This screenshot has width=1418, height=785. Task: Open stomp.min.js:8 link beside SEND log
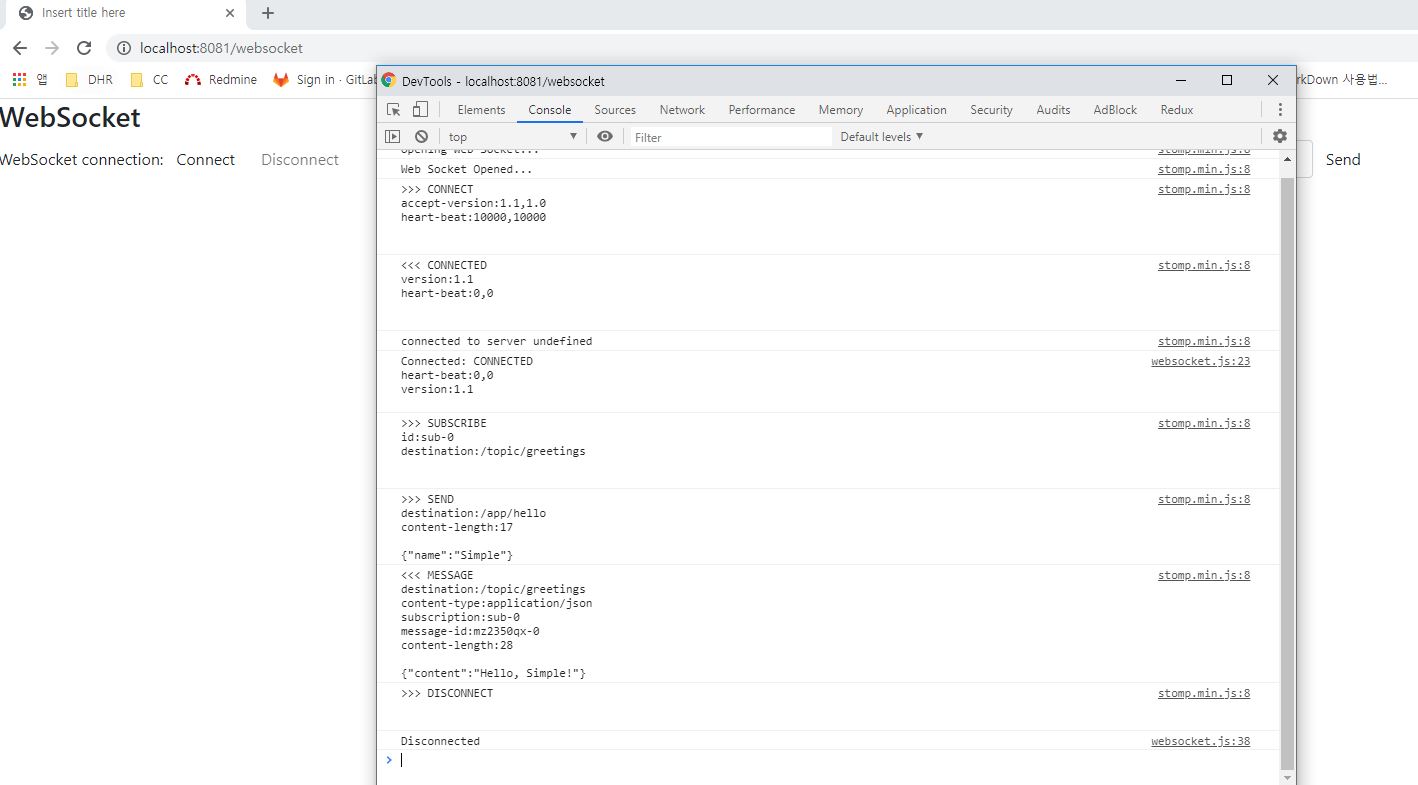point(1204,499)
